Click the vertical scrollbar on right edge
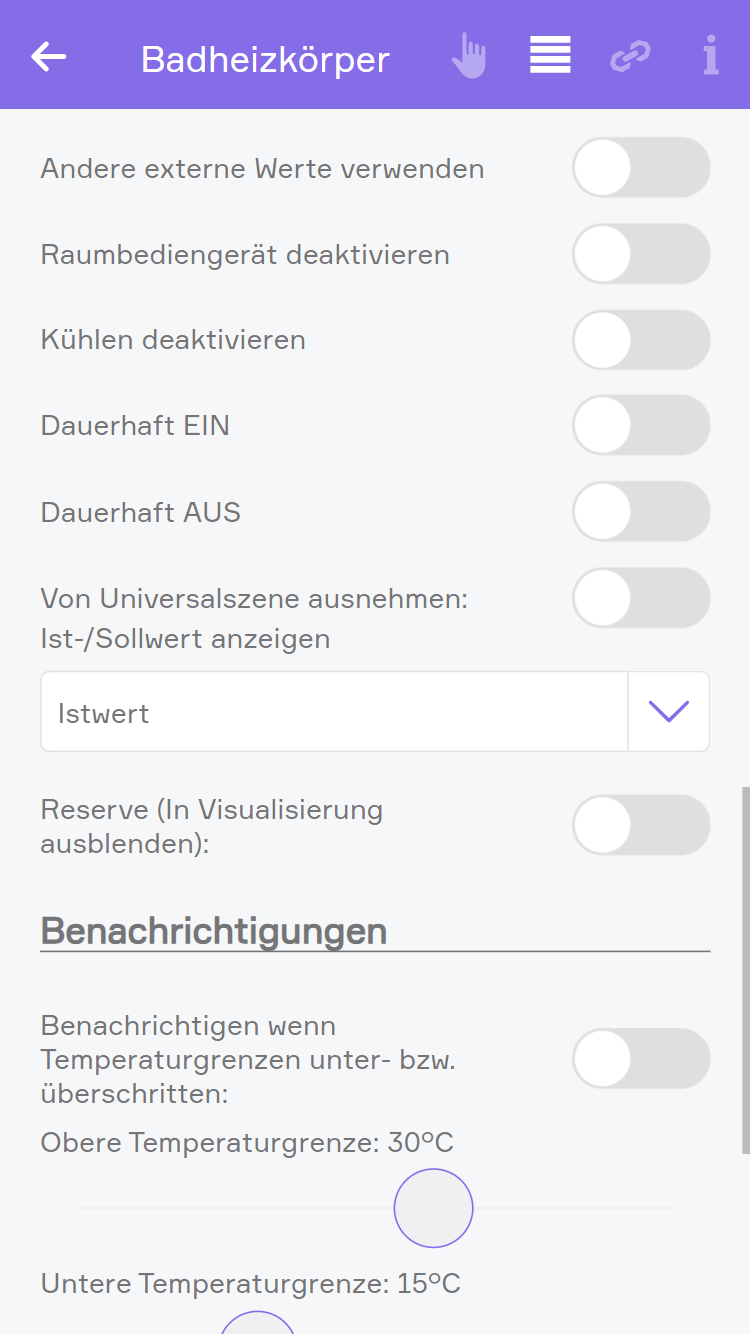 745,970
